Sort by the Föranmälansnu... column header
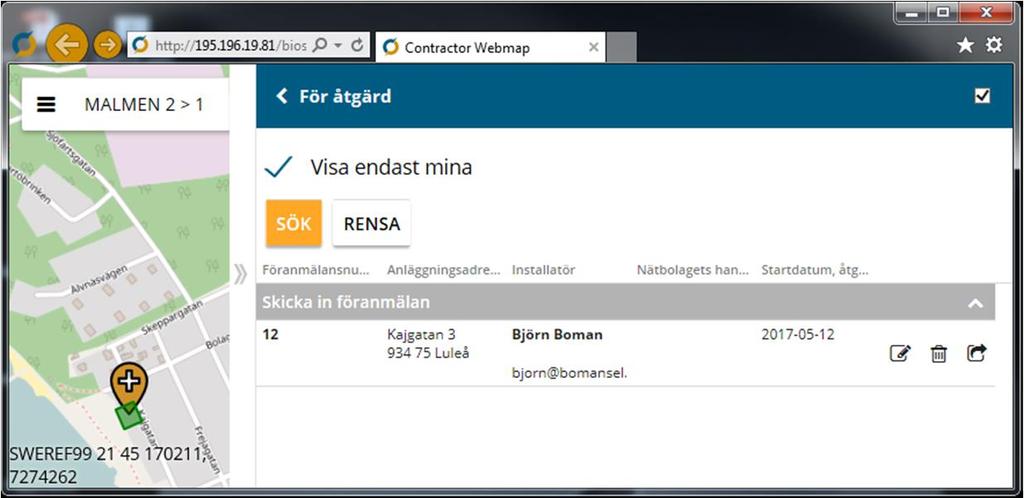The image size is (1024, 498). 316,270
